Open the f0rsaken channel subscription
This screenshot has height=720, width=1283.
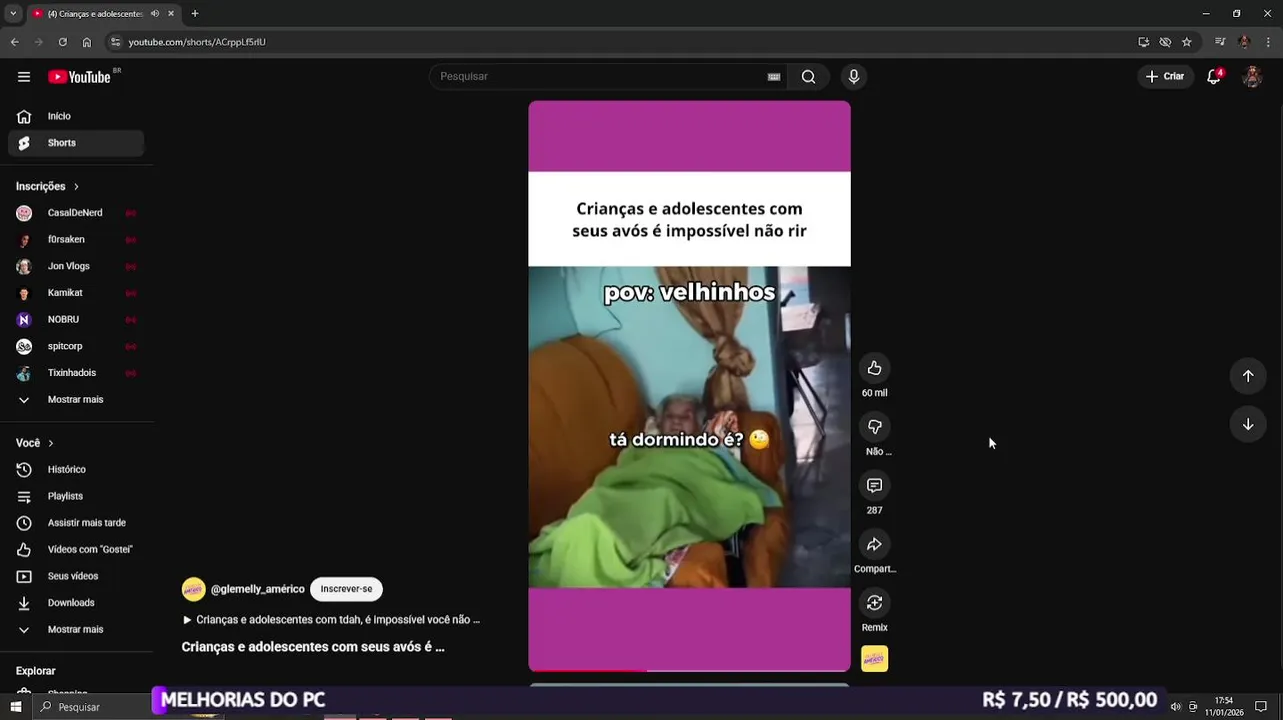pyautogui.click(x=76, y=240)
